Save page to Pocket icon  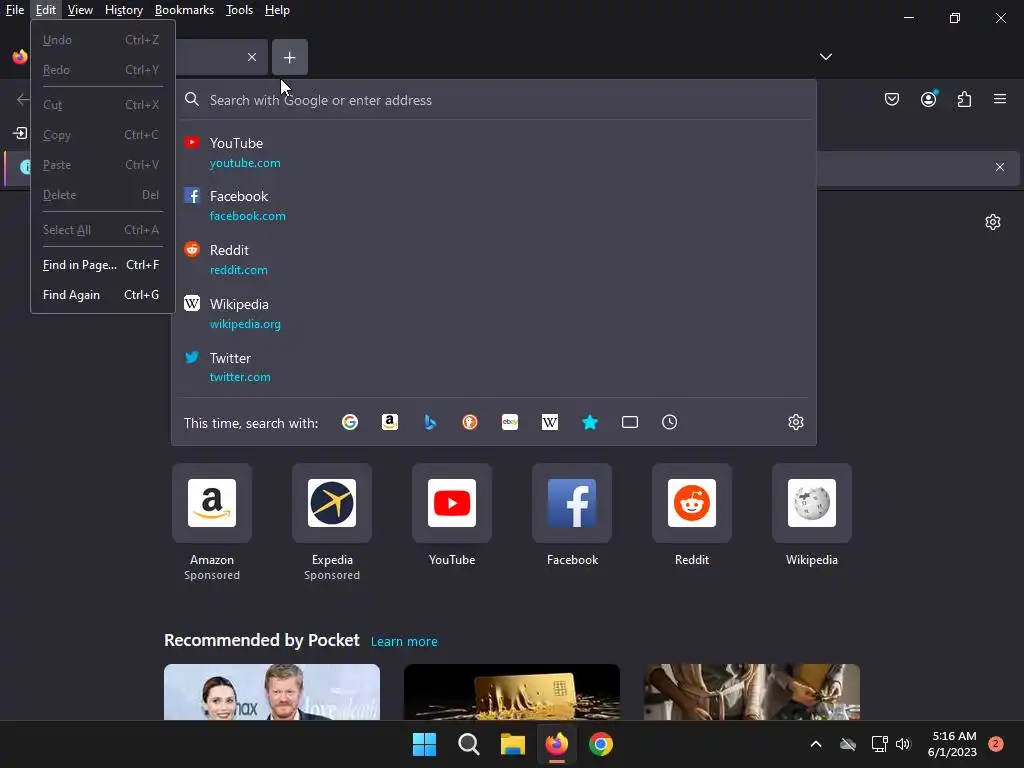(x=891, y=99)
